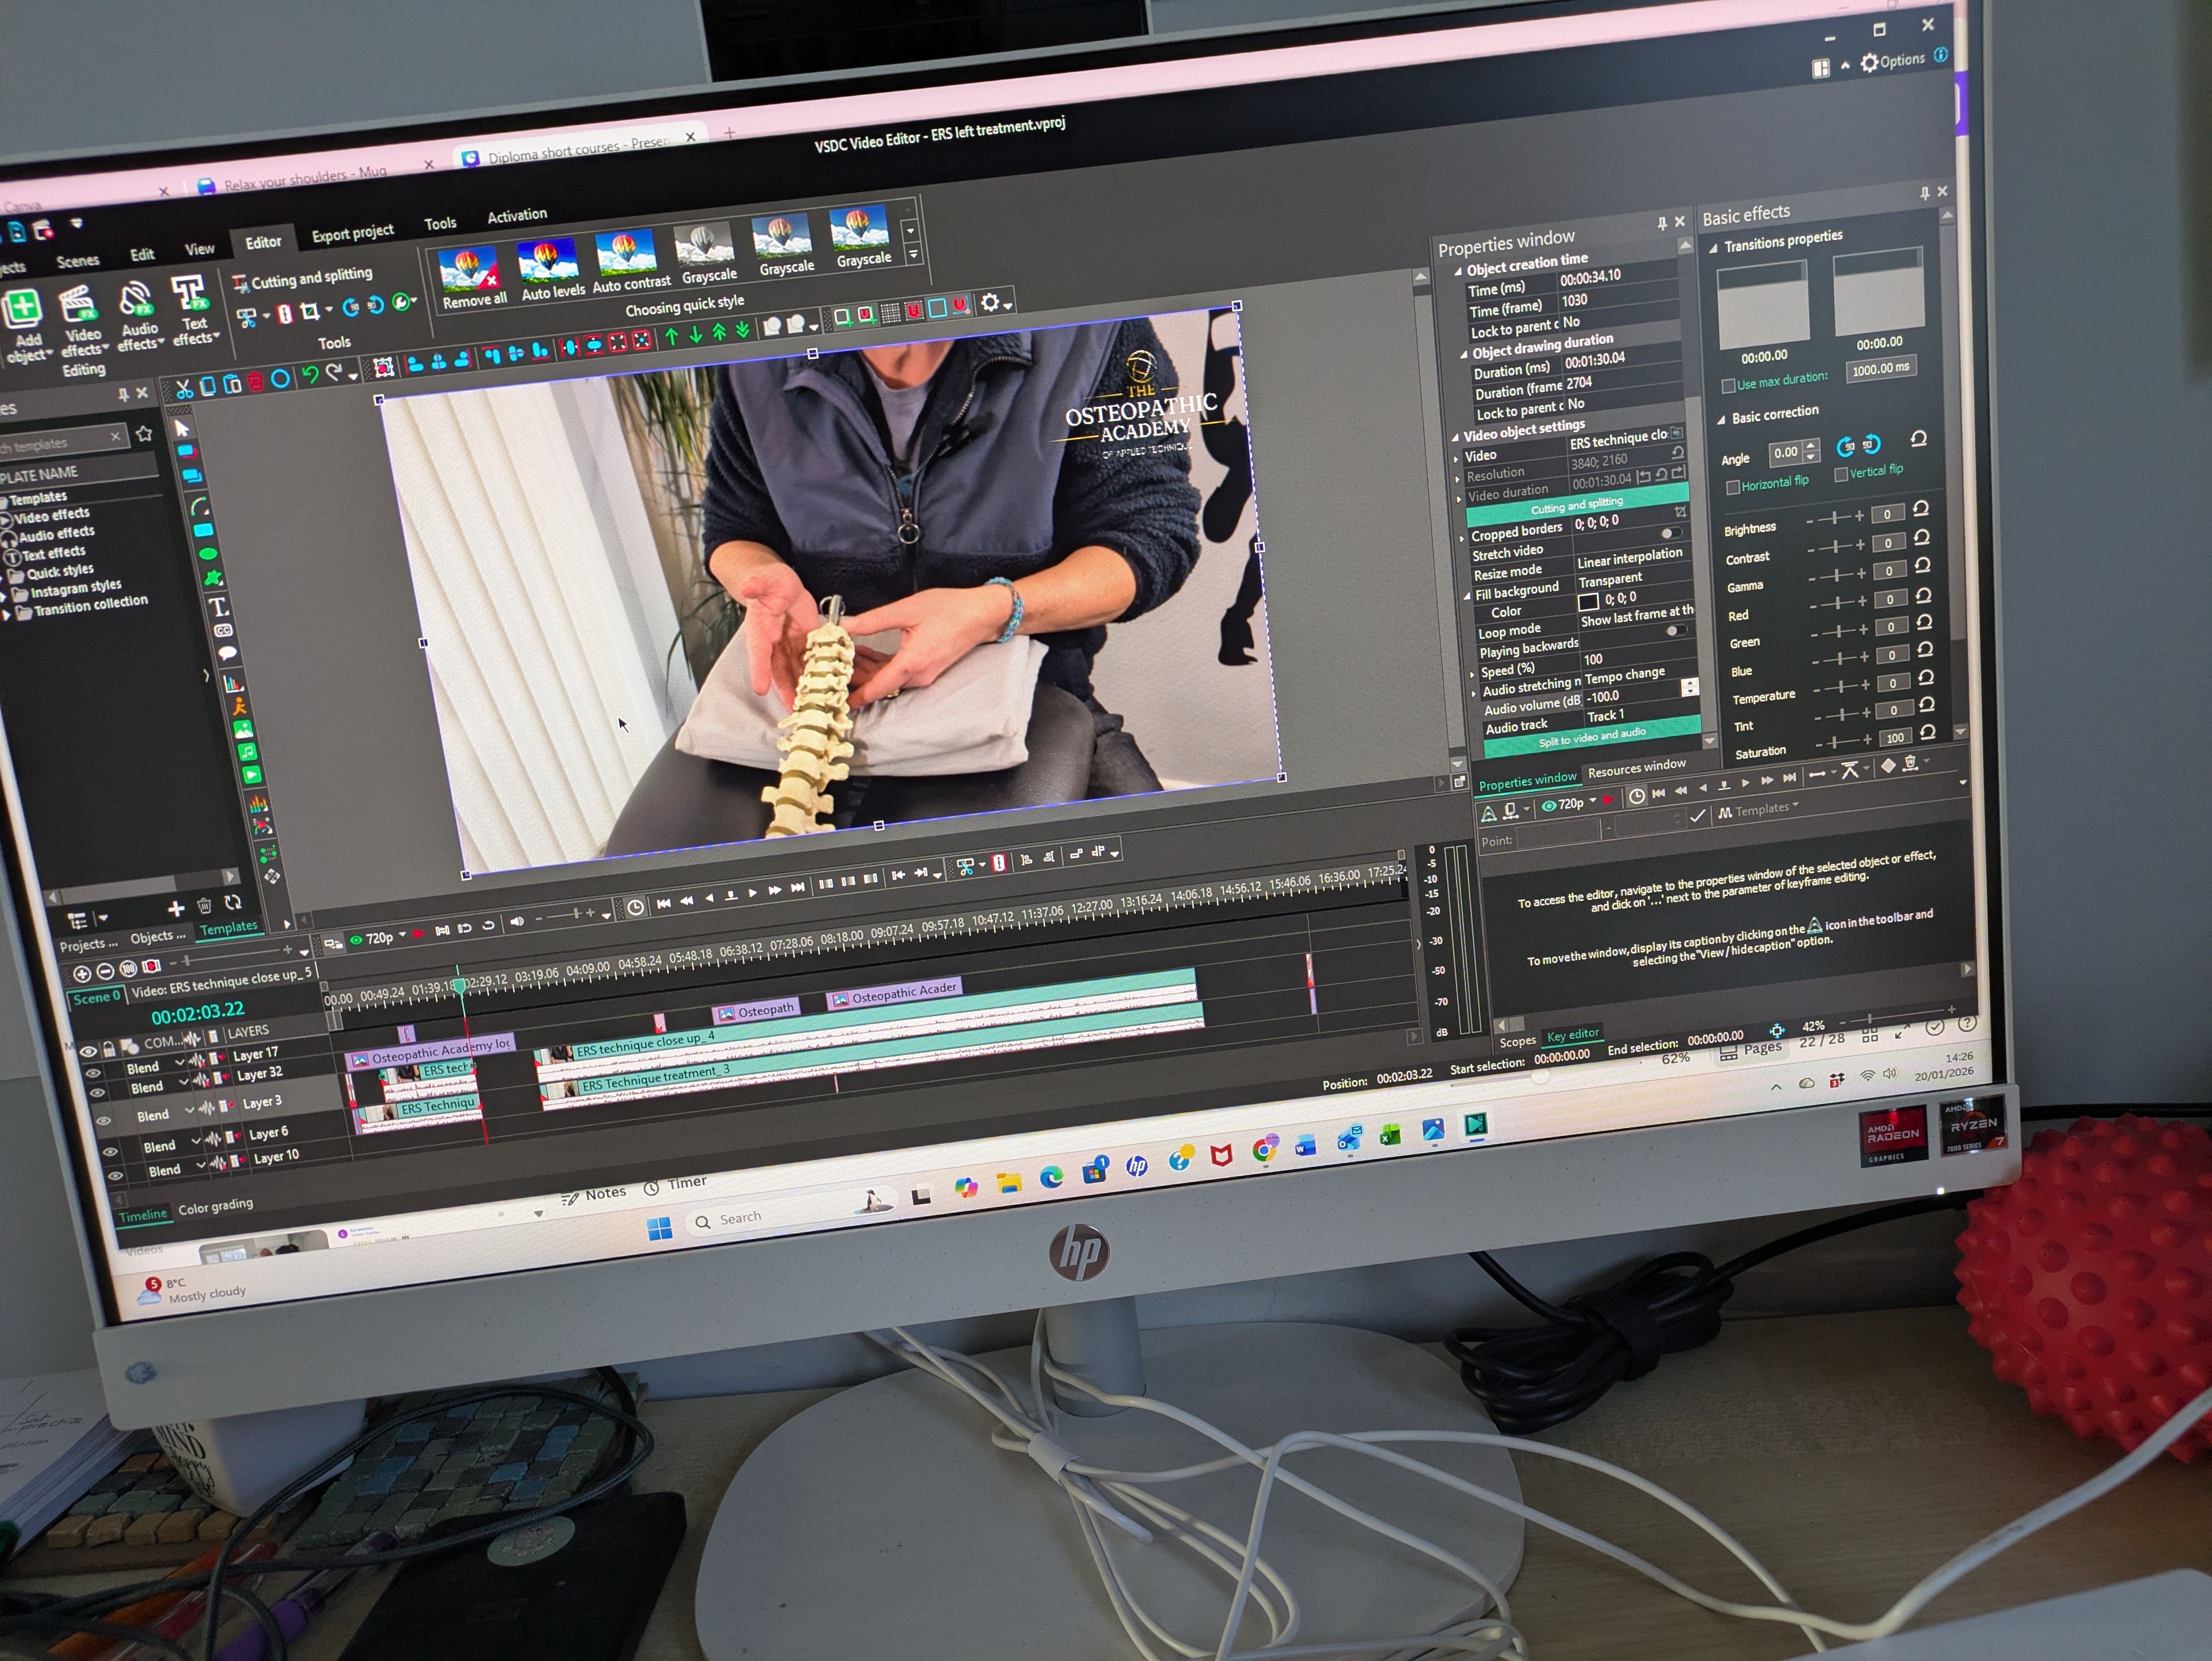Click the Cutting and splitting button in properties
Image resolution: width=2212 pixels, height=1661 pixels.
point(1577,506)
